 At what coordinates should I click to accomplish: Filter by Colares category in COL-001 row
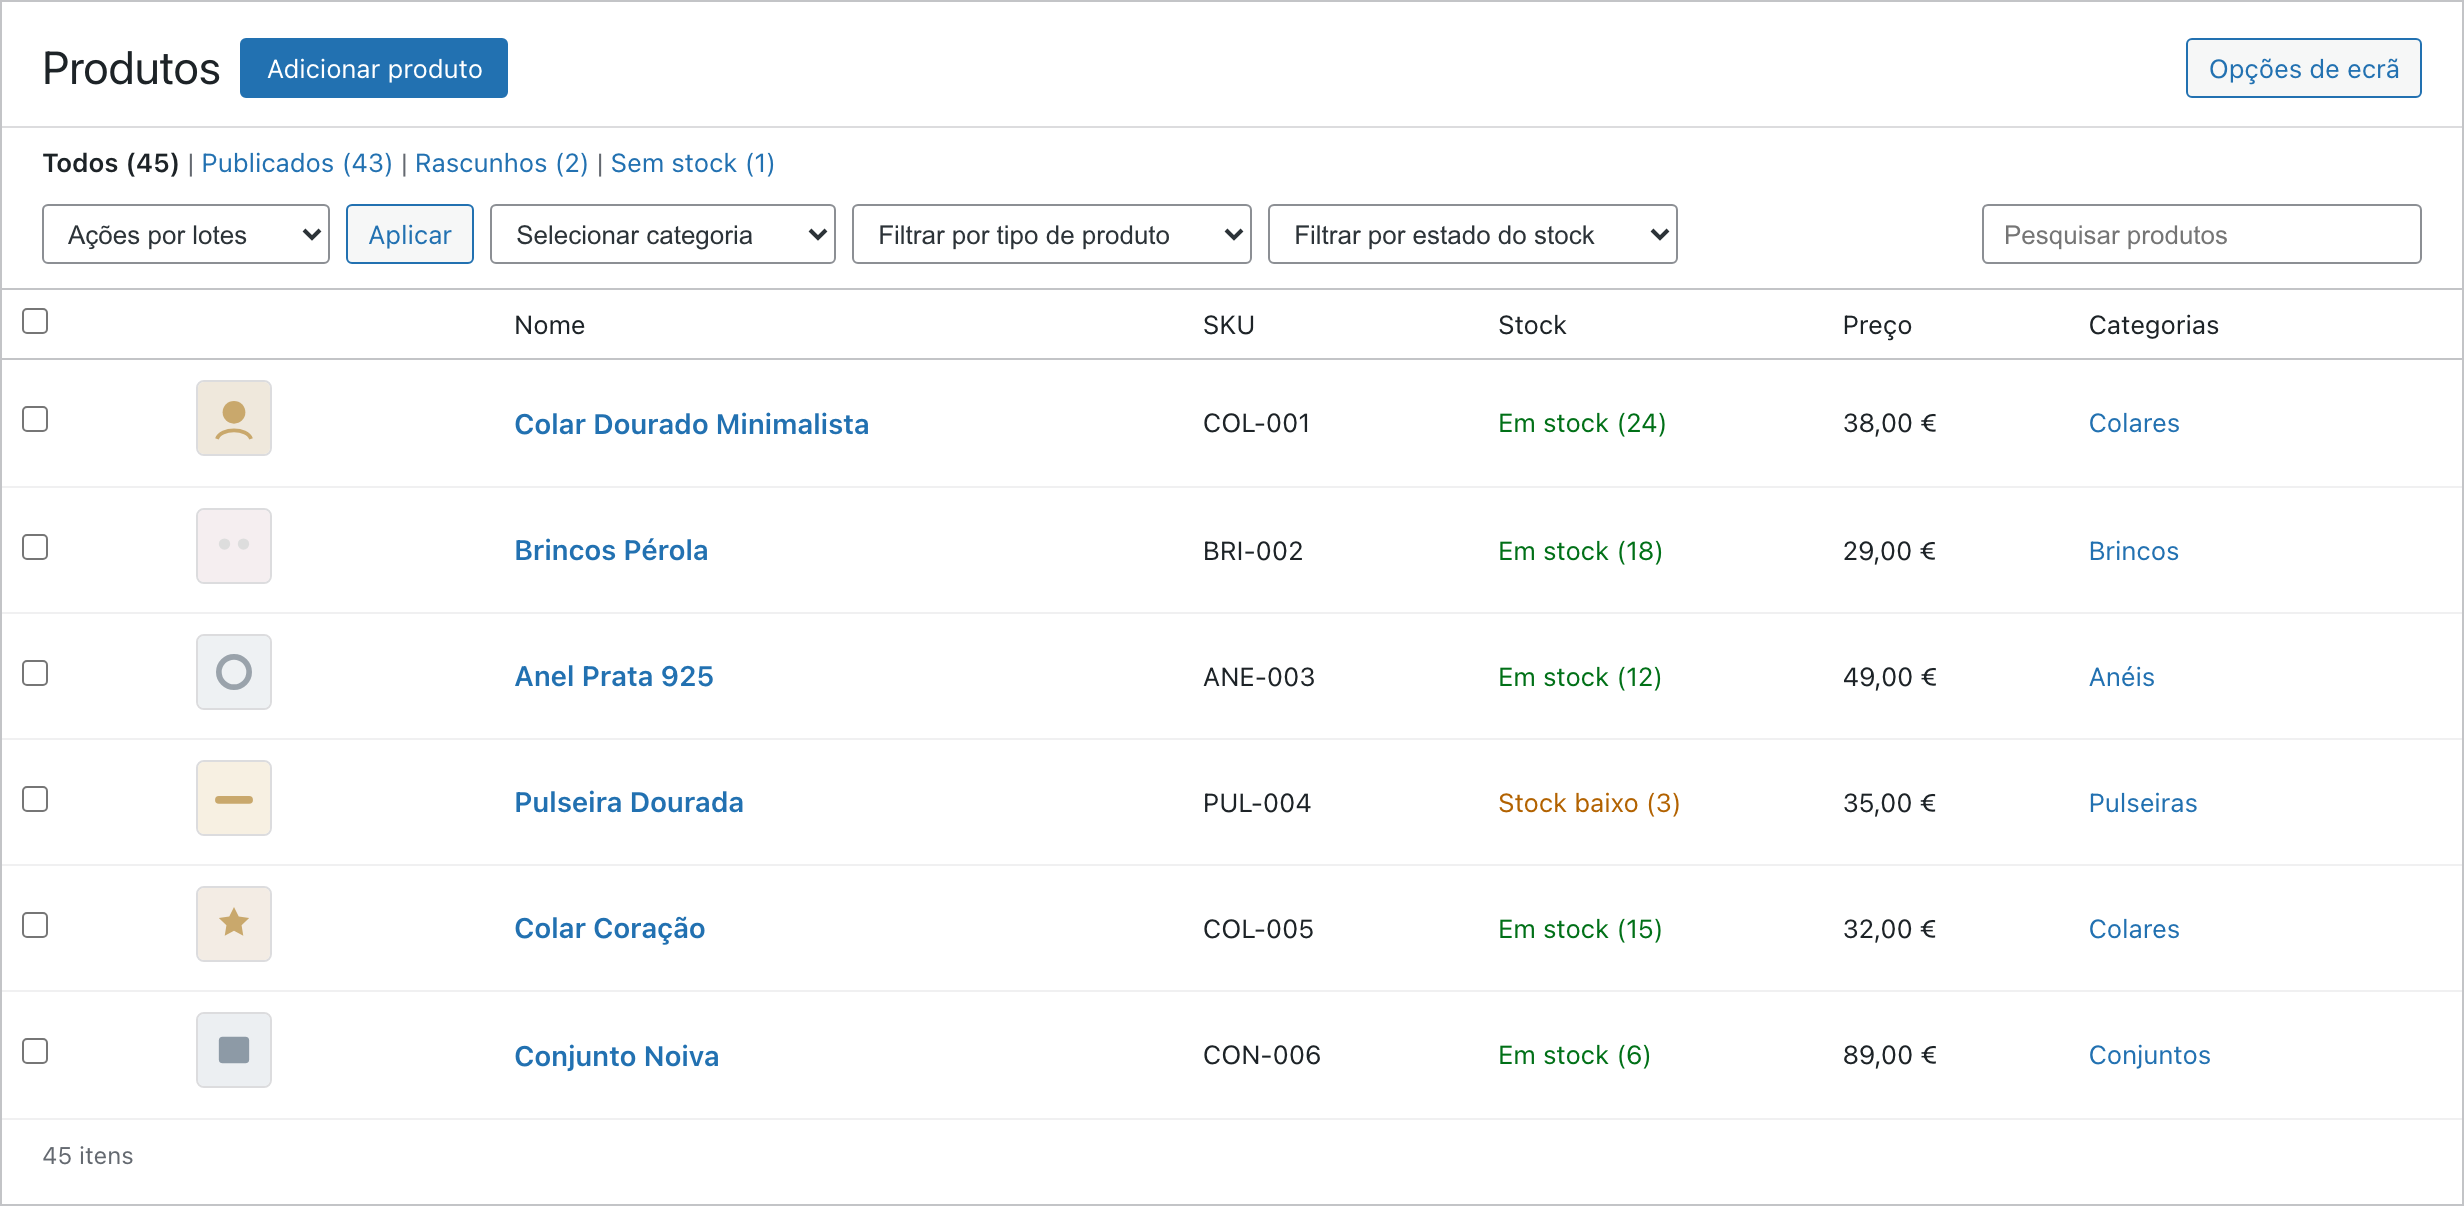click(x=2134, y=423)
